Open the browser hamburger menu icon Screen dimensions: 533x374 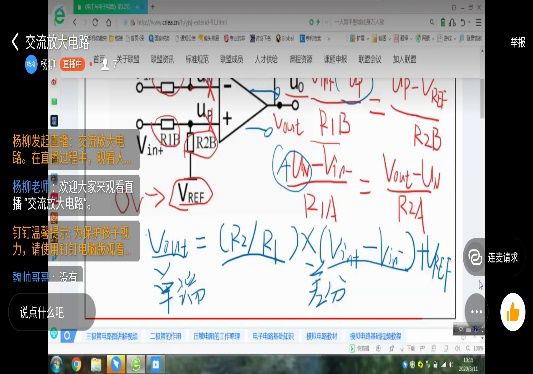pyautogui.click(x=478, y=22)
